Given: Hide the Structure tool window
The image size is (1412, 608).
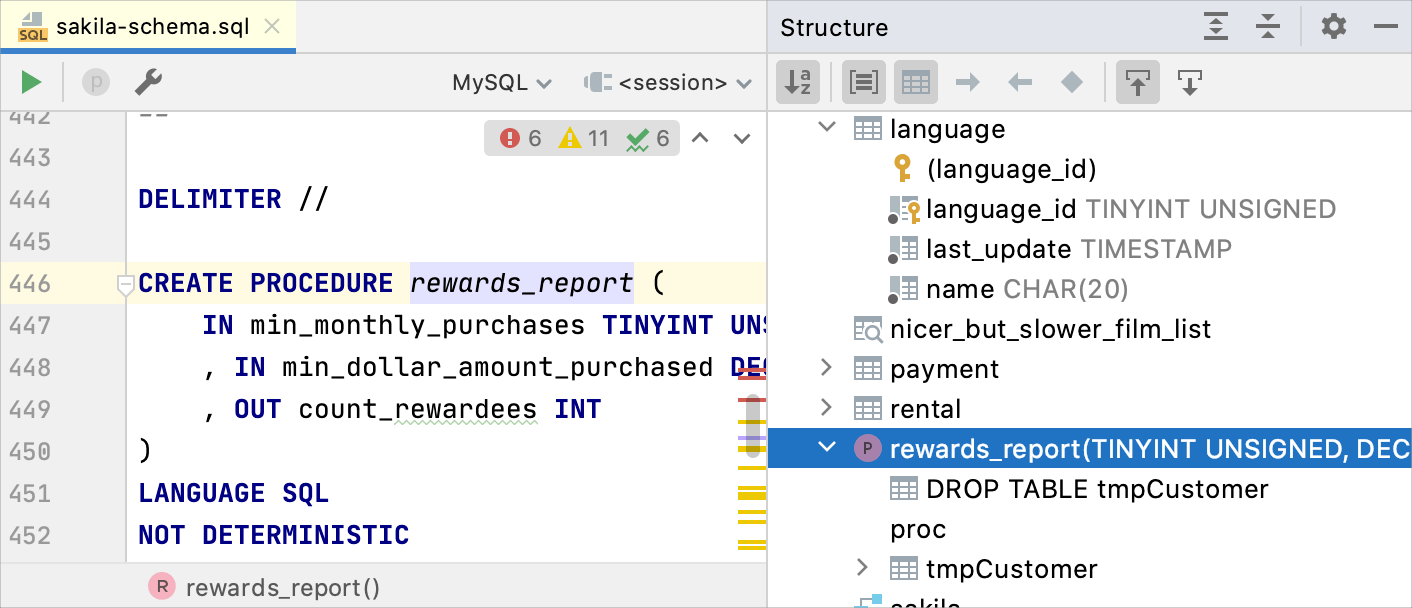Looking at the screenshot, I should tap(1385, 27).
